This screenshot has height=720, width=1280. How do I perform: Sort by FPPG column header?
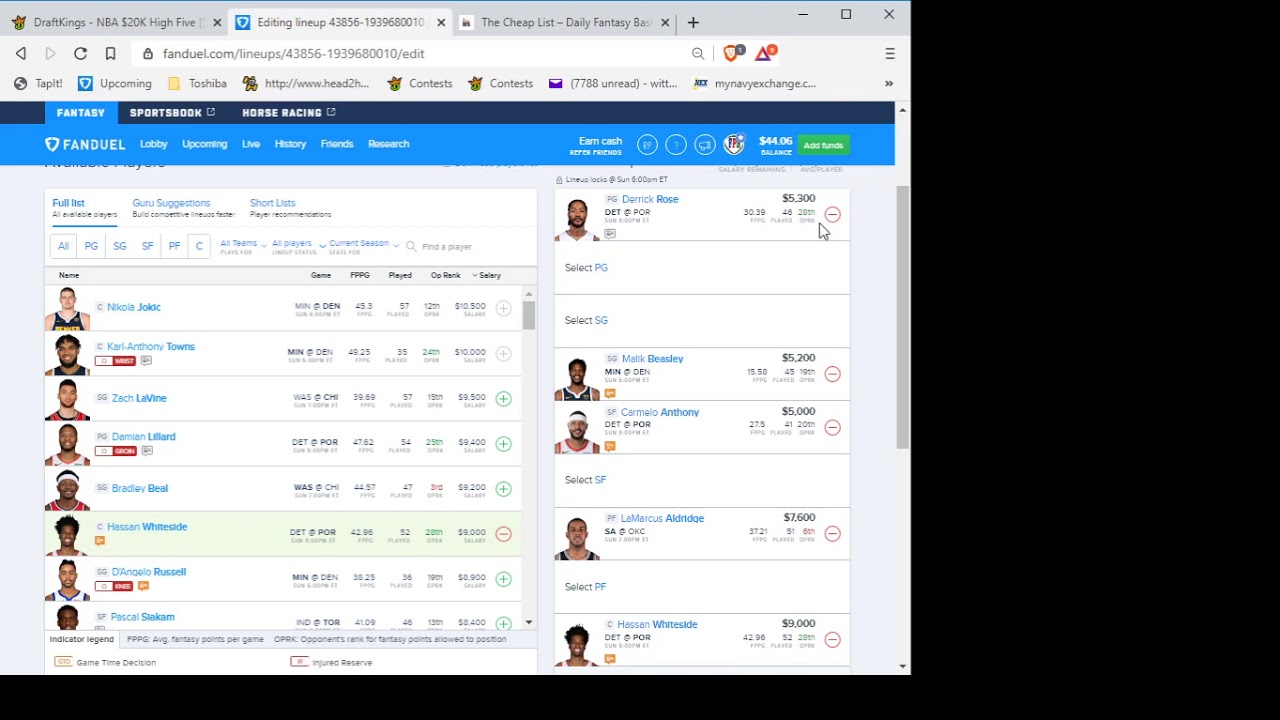click(x=359, y=275)
